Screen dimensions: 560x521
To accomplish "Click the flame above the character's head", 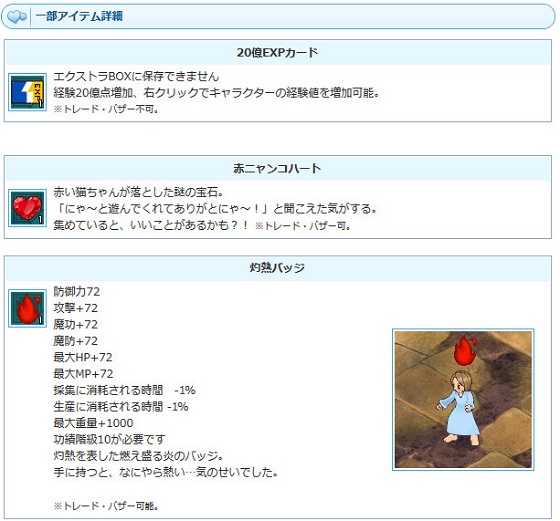I will point(464,350).
